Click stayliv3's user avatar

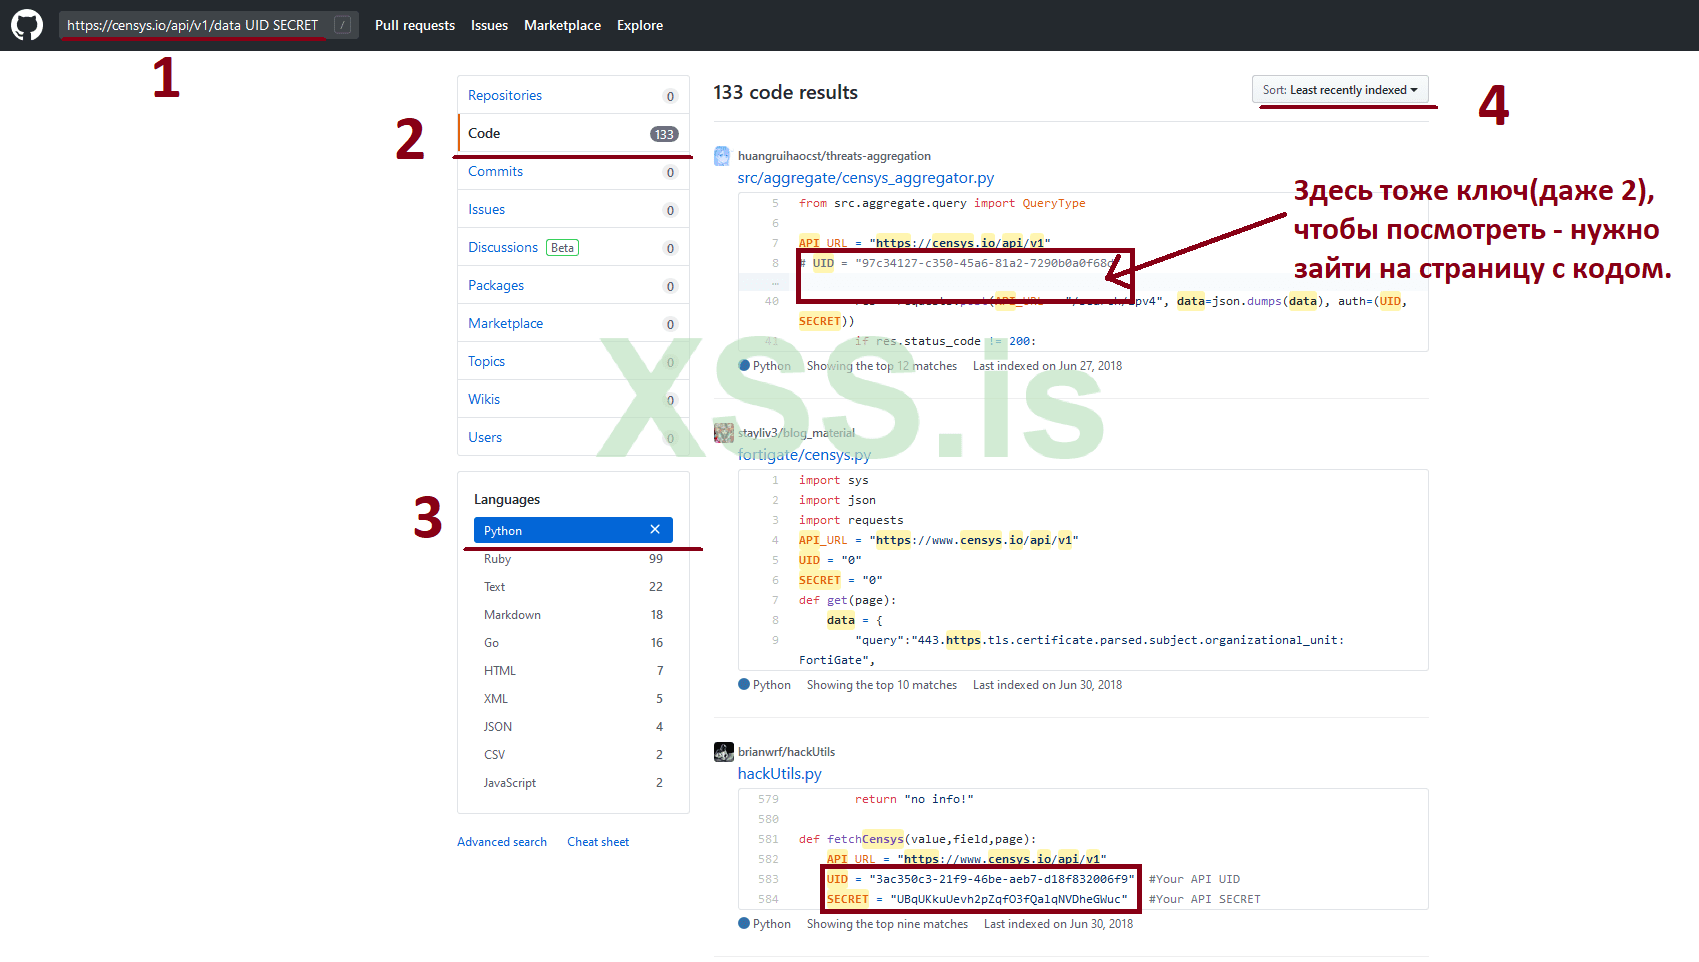coord(724,432)
